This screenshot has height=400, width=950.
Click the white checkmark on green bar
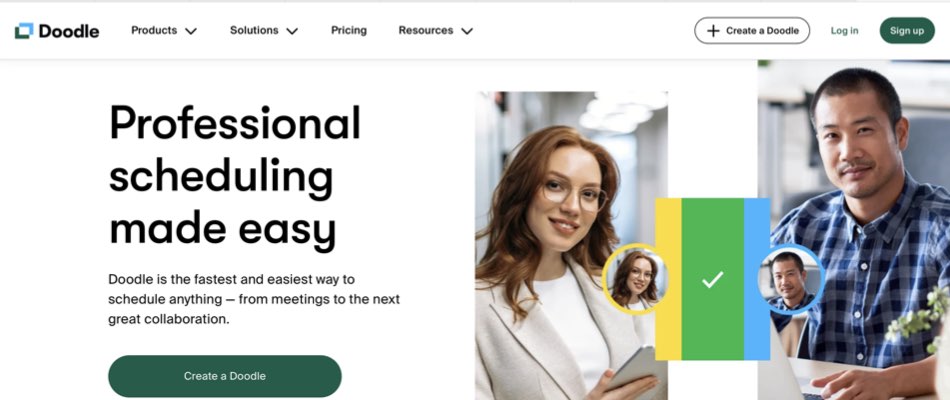(712, 279)
